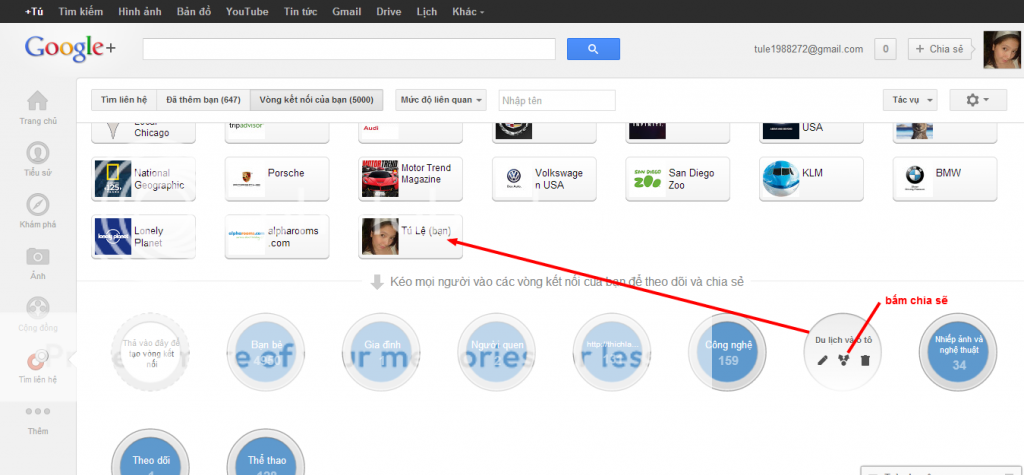Open Khám phá compass icon

pyautogui.click(x=37, y=205)
